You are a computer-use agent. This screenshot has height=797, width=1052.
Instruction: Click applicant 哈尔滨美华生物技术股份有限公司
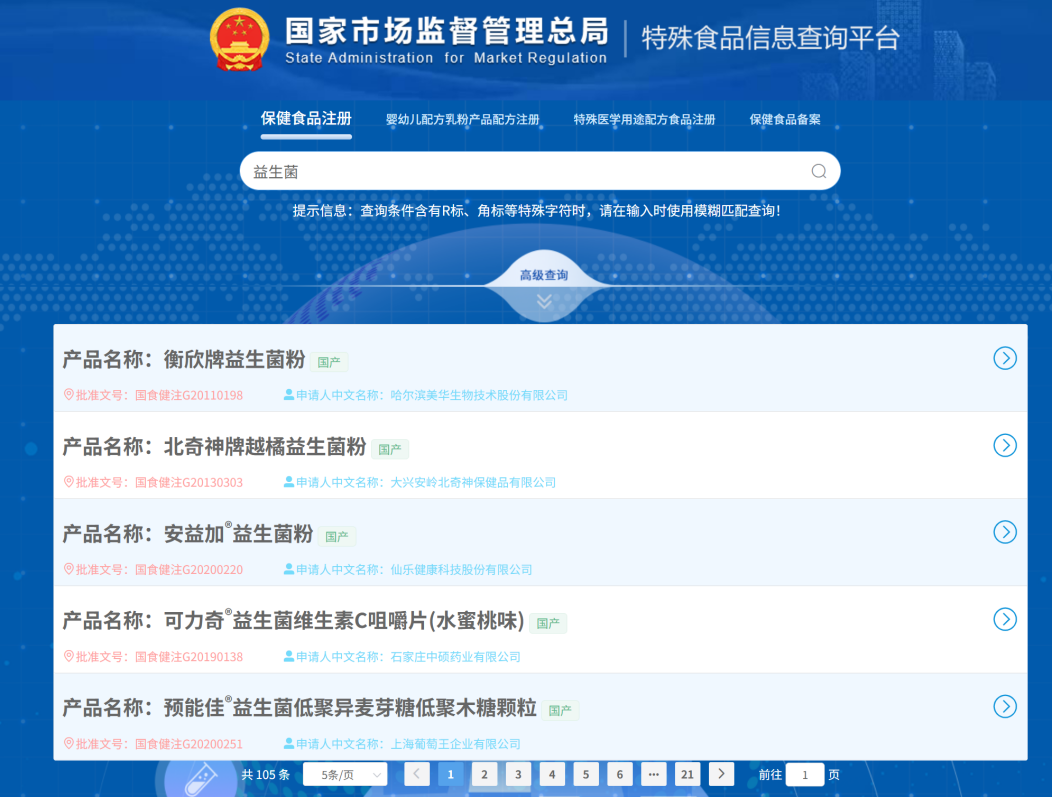(479, 395)
